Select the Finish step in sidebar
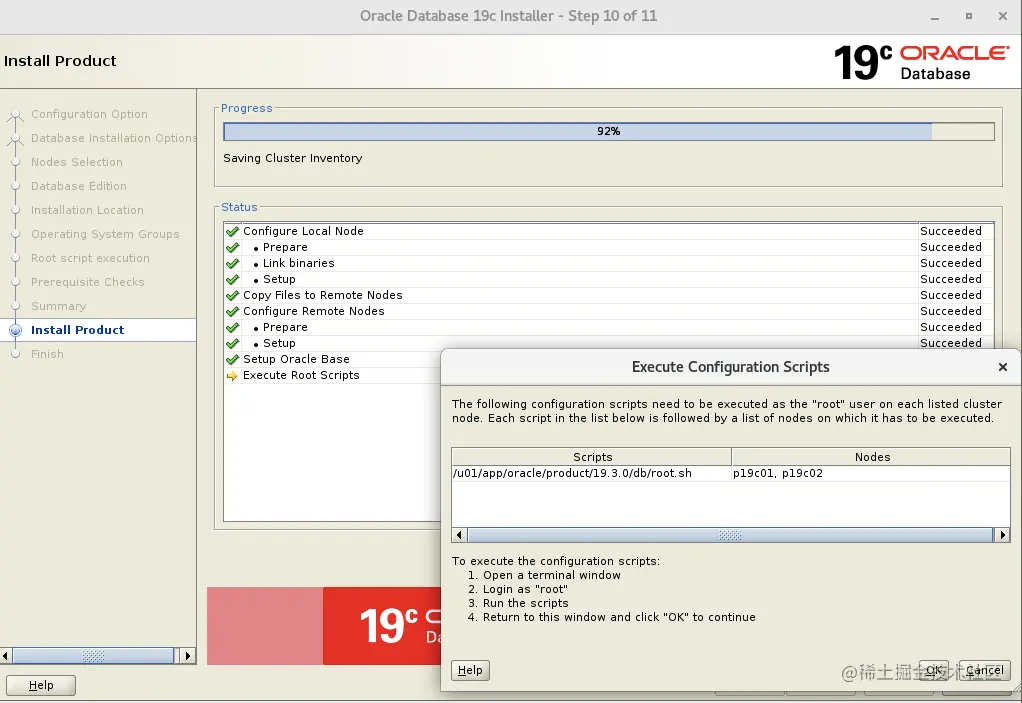Image resolution: width=1022 pixels, height=703 pixels. [x=48, y=354]
